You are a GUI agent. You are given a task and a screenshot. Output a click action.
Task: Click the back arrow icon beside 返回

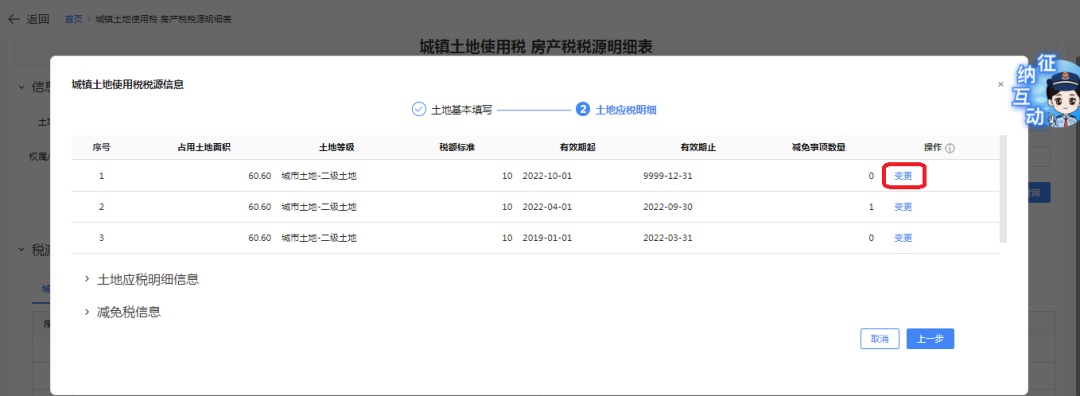pos(13,19)
